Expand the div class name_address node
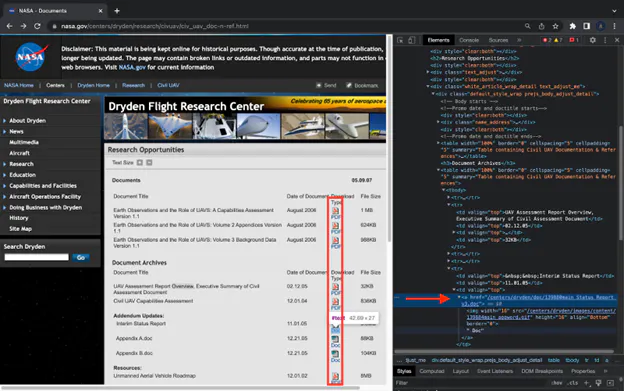The height and width of the screenshot is (391, 624). pyautogui.click(x=439, y=122)
